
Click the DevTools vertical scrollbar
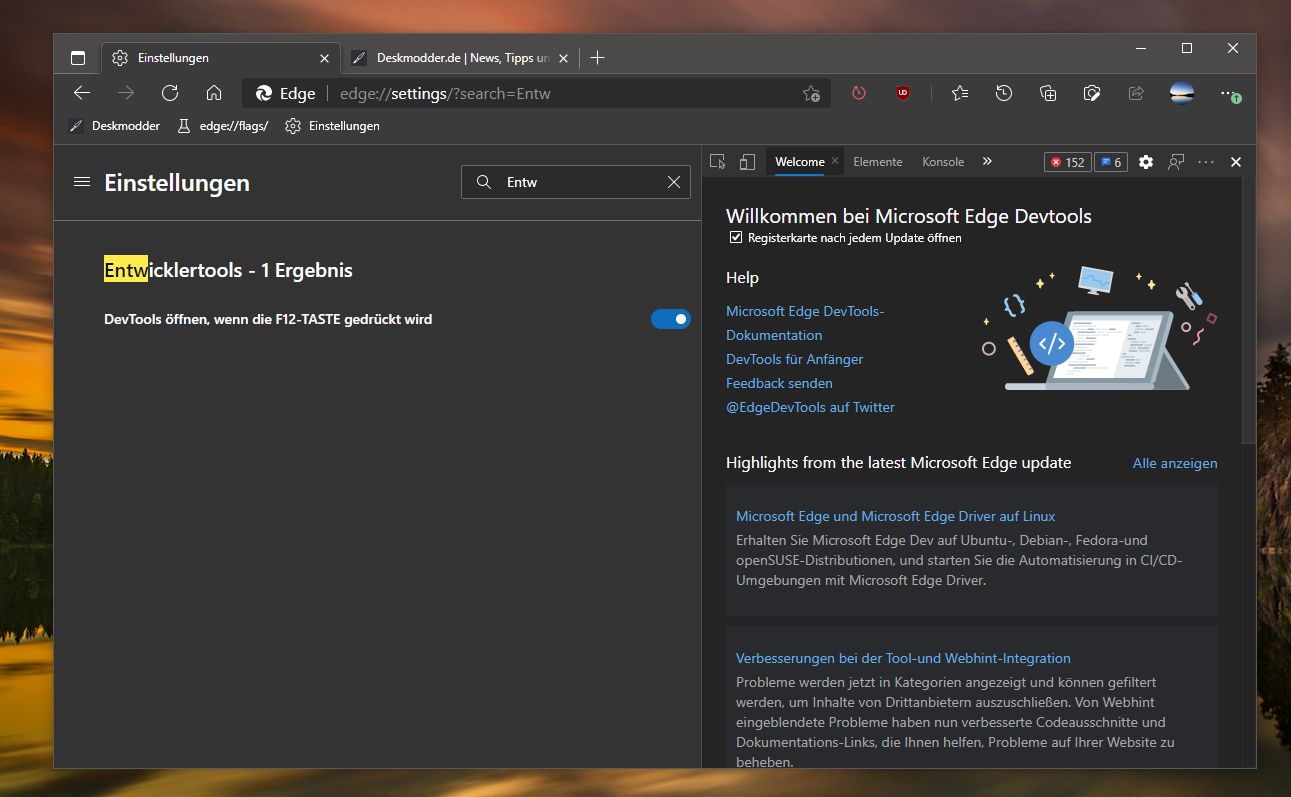(x=1249, y=310)
